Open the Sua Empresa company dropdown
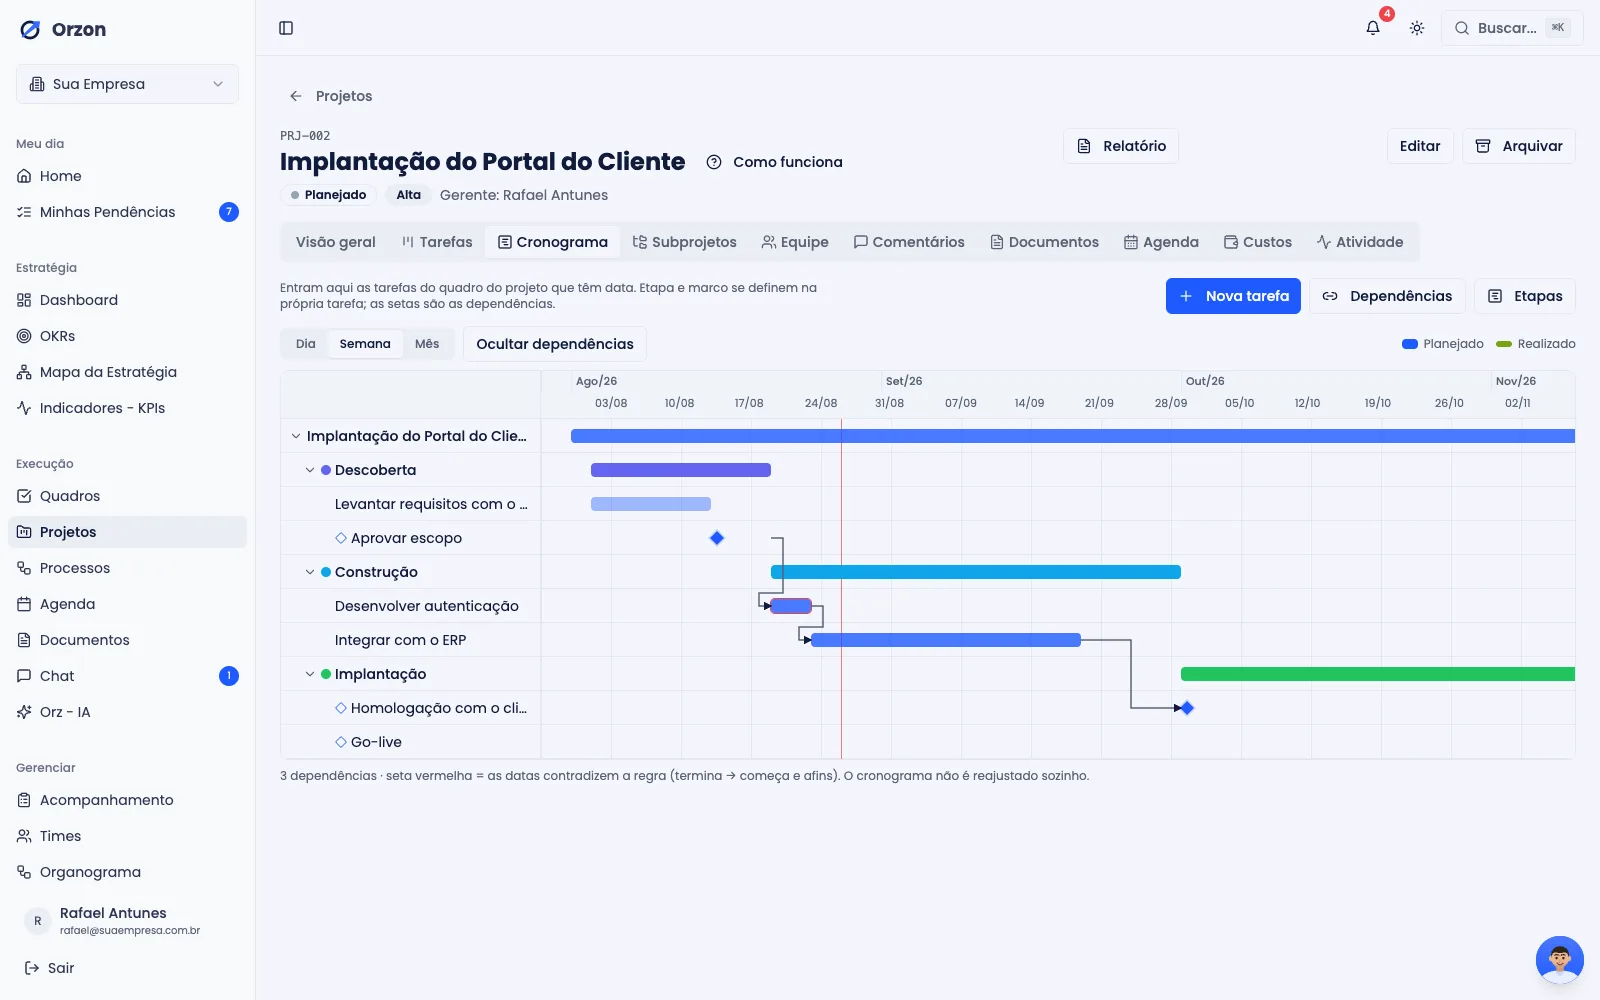 pos(127,84)
